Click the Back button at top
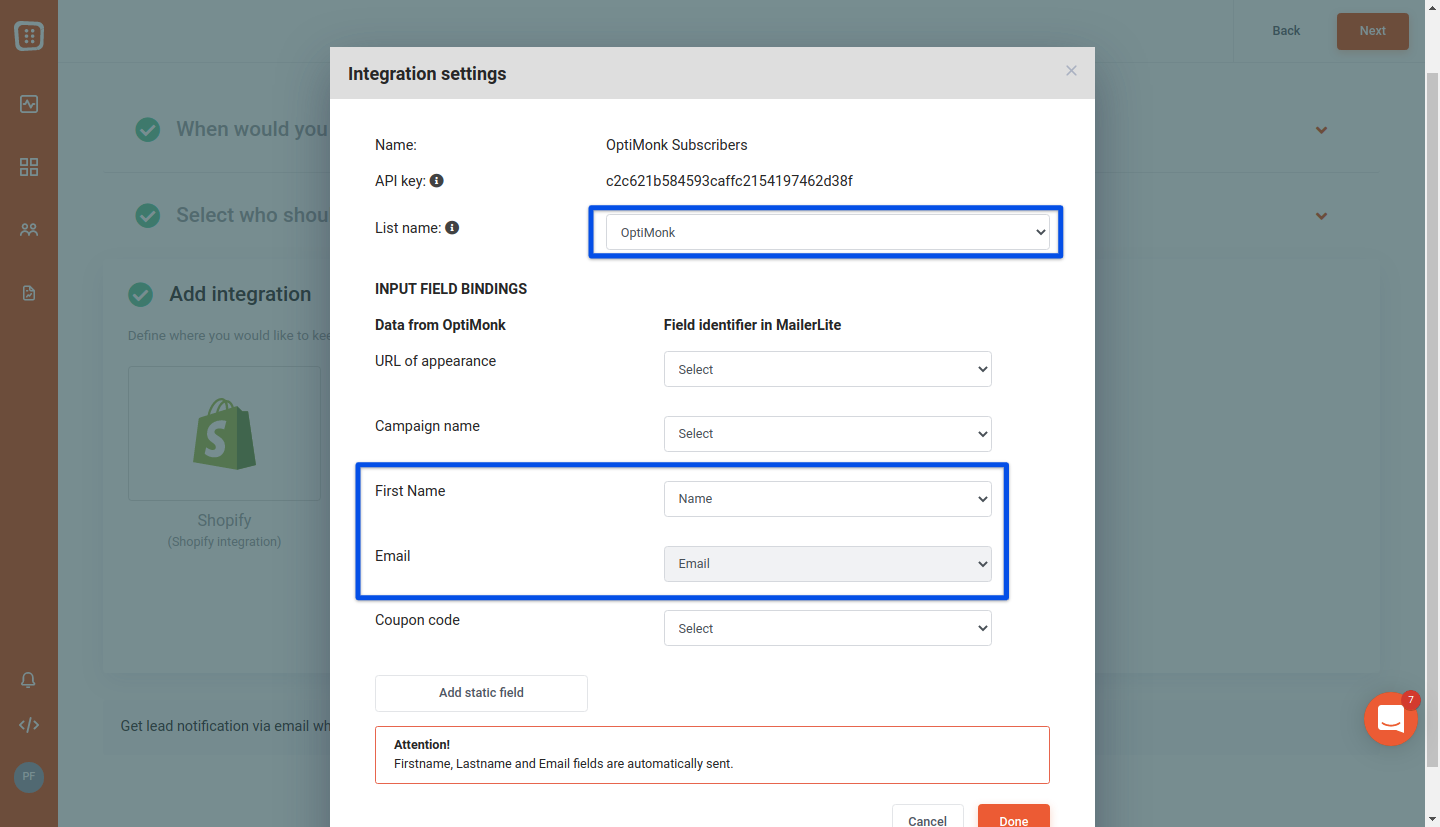Image resolution: width=1440 pixels, height=827 pixels. pos(1286,31)
